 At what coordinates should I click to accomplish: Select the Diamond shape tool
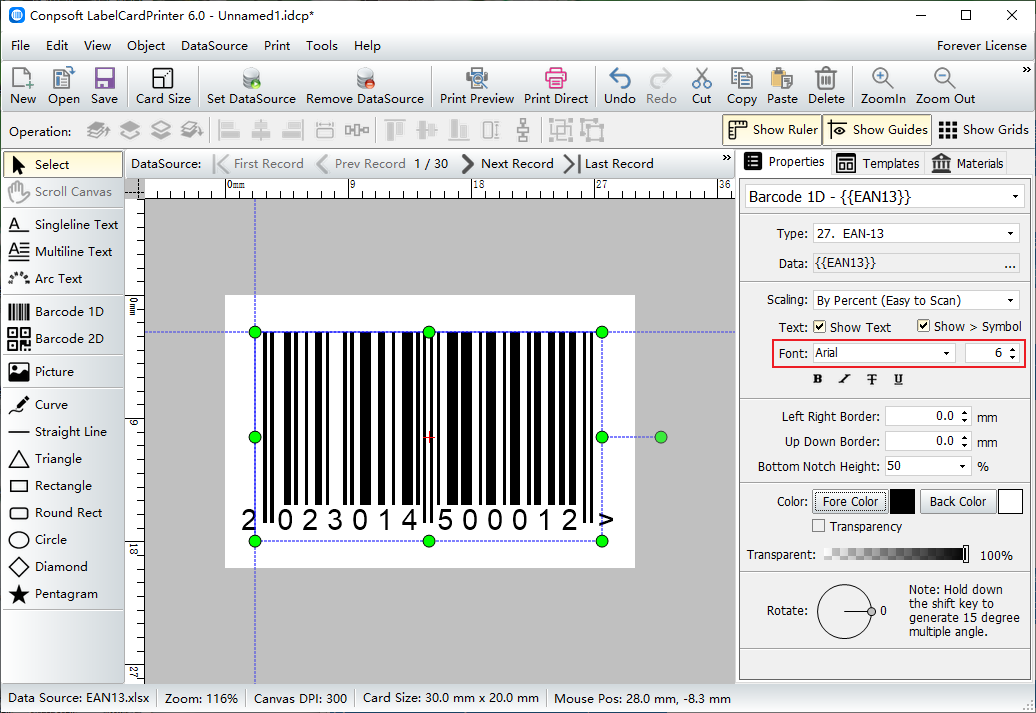(x=63, y=567)
